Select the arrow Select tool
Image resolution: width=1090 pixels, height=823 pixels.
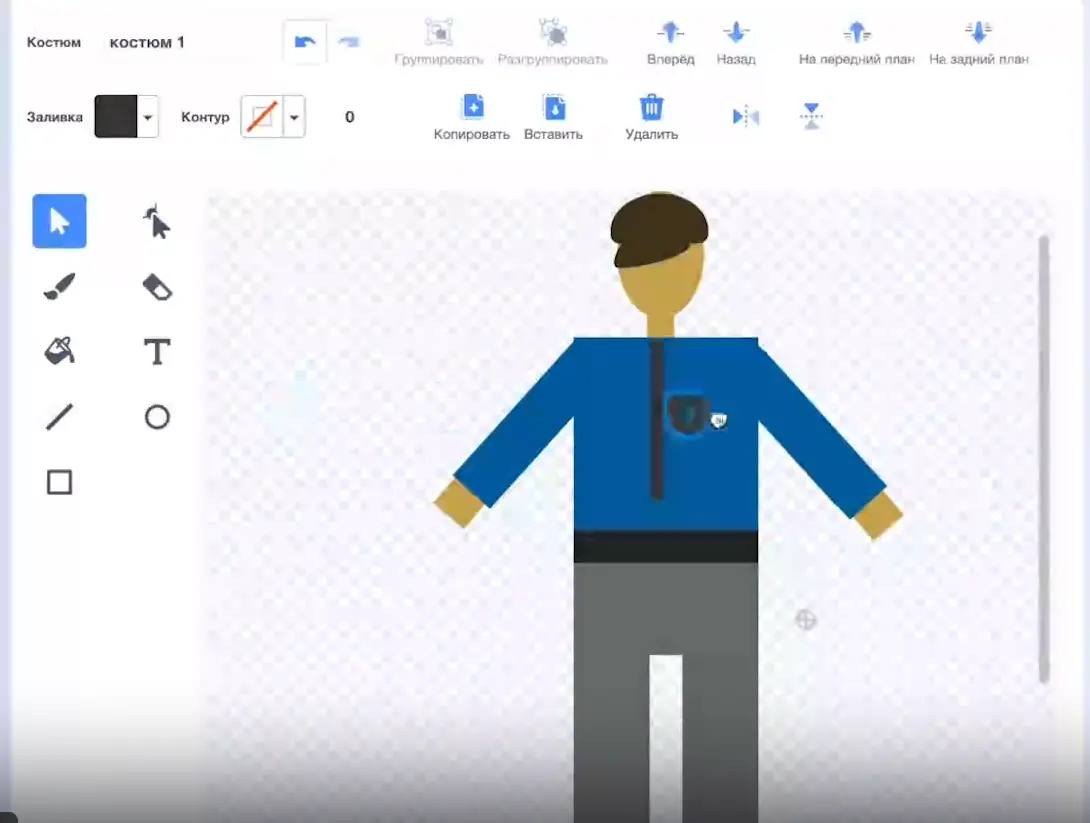pyautogui.click(x=59, y=221)
